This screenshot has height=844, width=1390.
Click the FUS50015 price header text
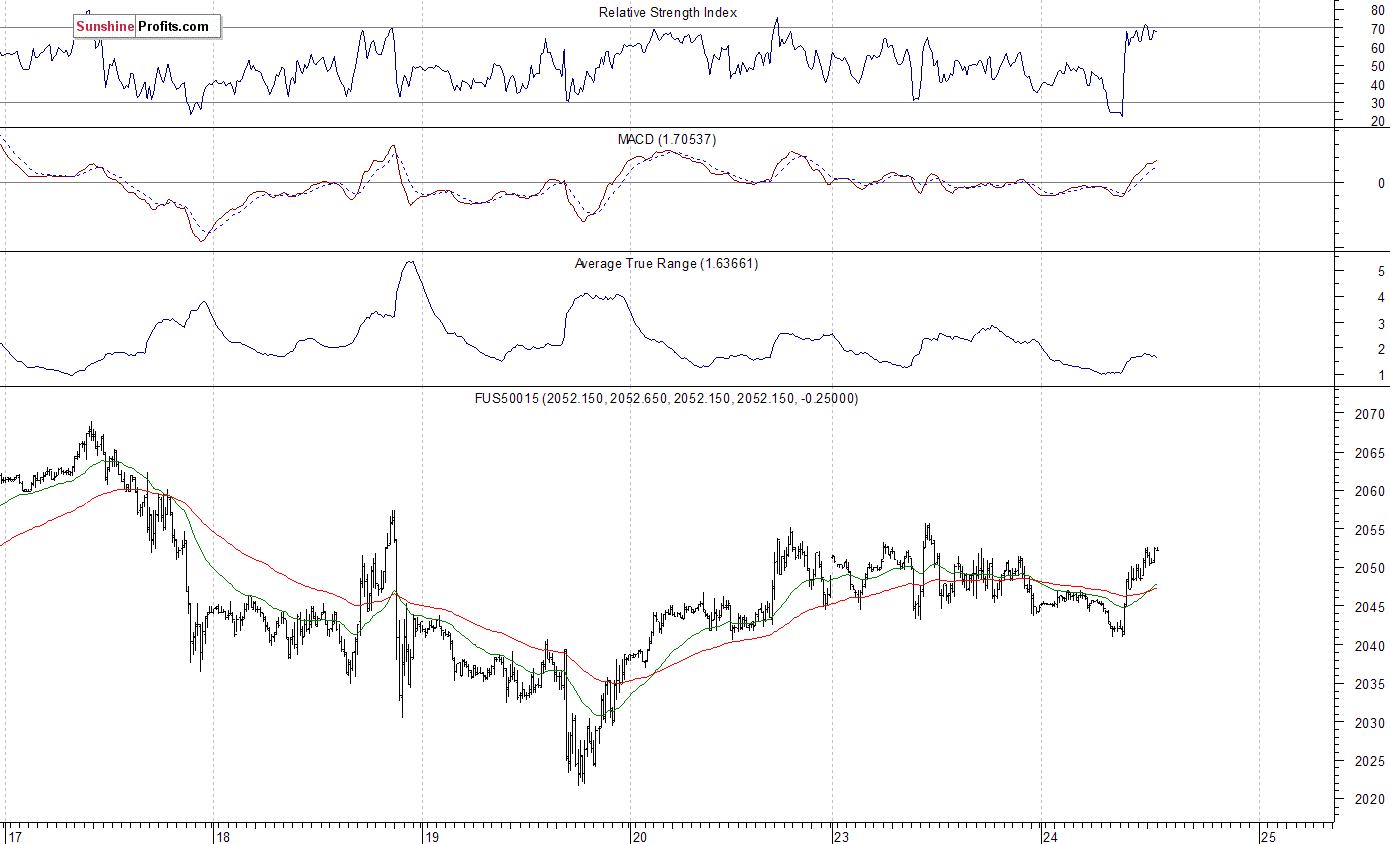(x=666, y=398)
